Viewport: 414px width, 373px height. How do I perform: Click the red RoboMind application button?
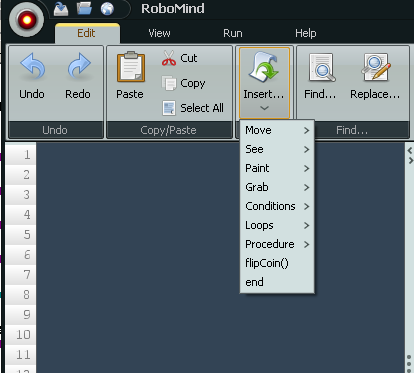pos(26,20)
